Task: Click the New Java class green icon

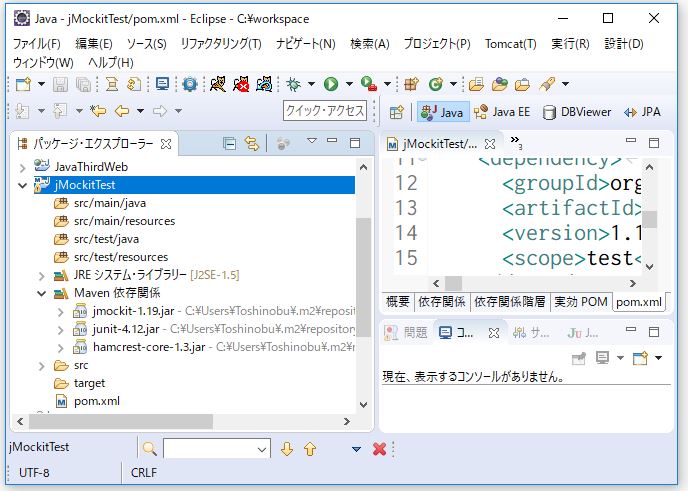Action: tap(435, 84)
